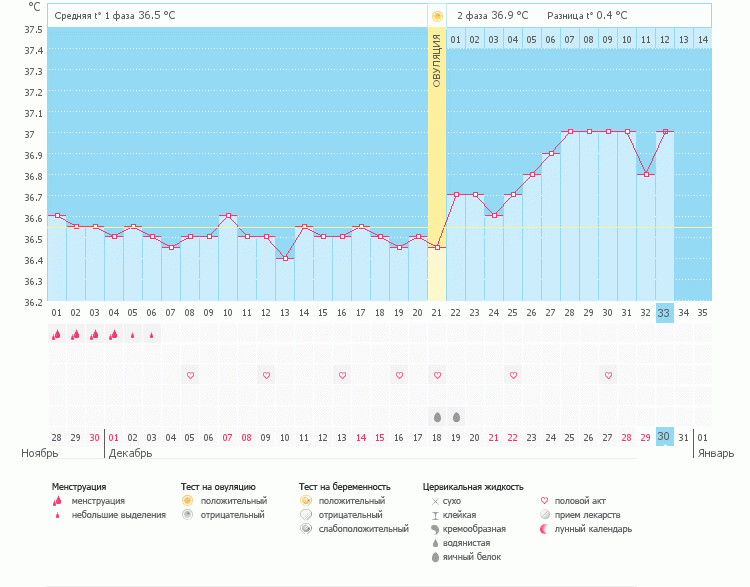Screen dimensions: 750x587
Task: Click the egg-white fluid icon on cycle day 21
Action: (437, 416)
